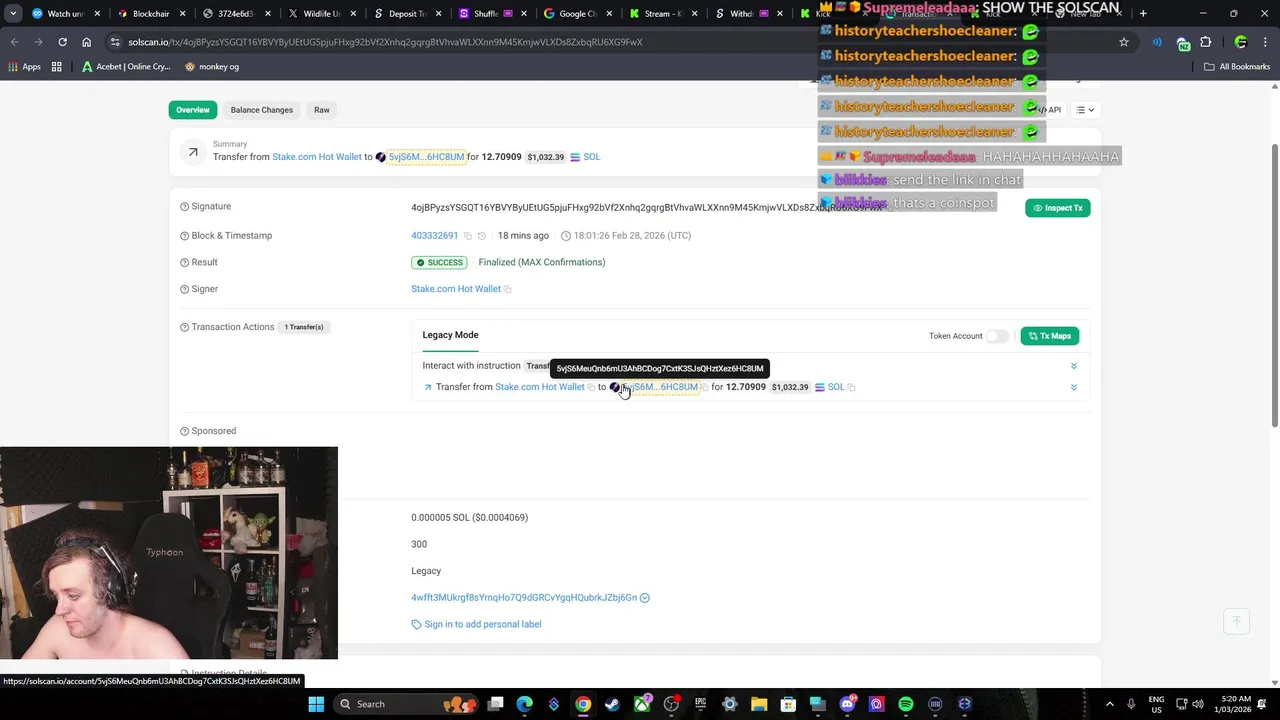This screenshot has height=720, width=1280.
Task: Expand the Transfer from Stake.com row details
Action: point(1074,387)
